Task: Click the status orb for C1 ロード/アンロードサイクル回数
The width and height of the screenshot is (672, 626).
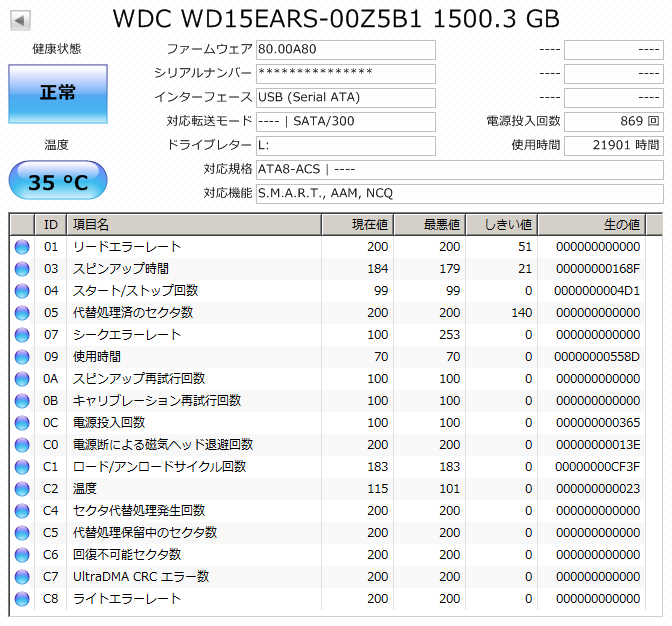Action: coord(22,467)
